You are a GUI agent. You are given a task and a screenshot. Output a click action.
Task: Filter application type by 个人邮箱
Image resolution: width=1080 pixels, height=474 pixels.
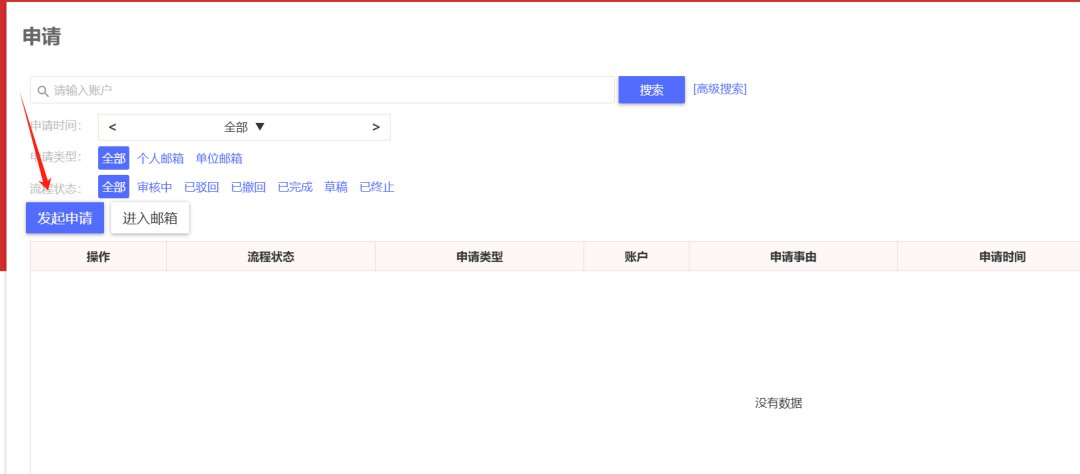pos(160,158)
